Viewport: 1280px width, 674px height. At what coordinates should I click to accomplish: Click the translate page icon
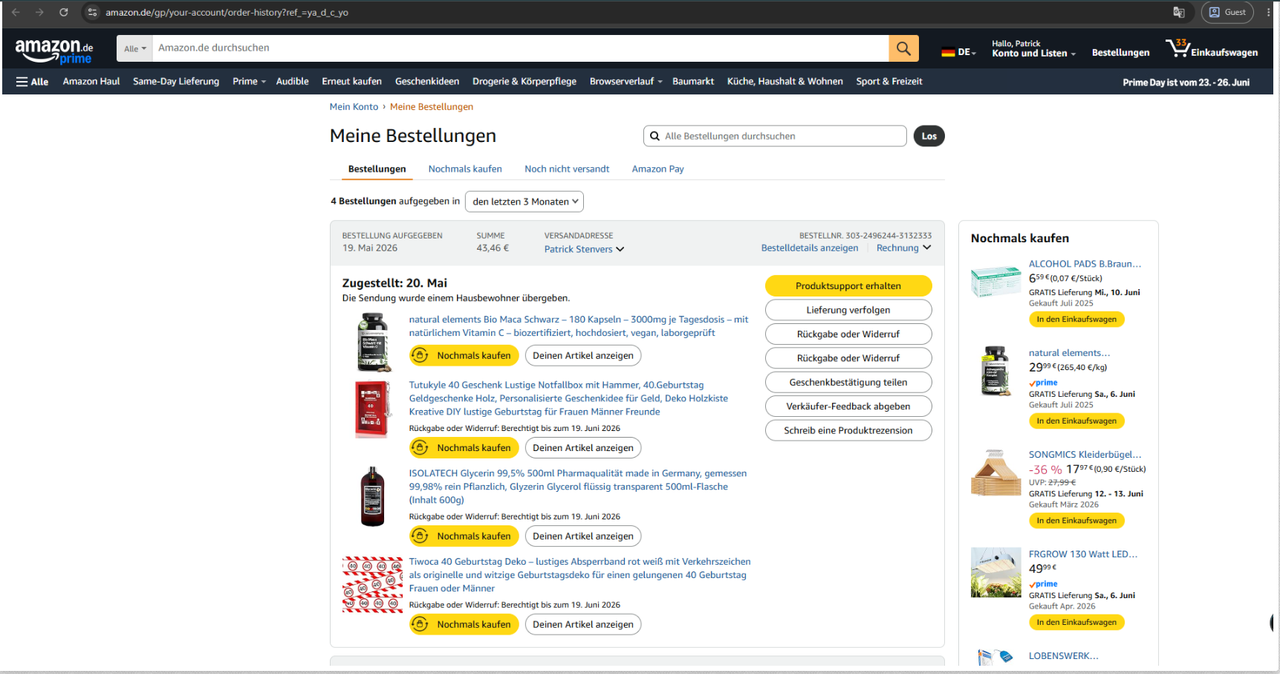(x=1179, y=12)
